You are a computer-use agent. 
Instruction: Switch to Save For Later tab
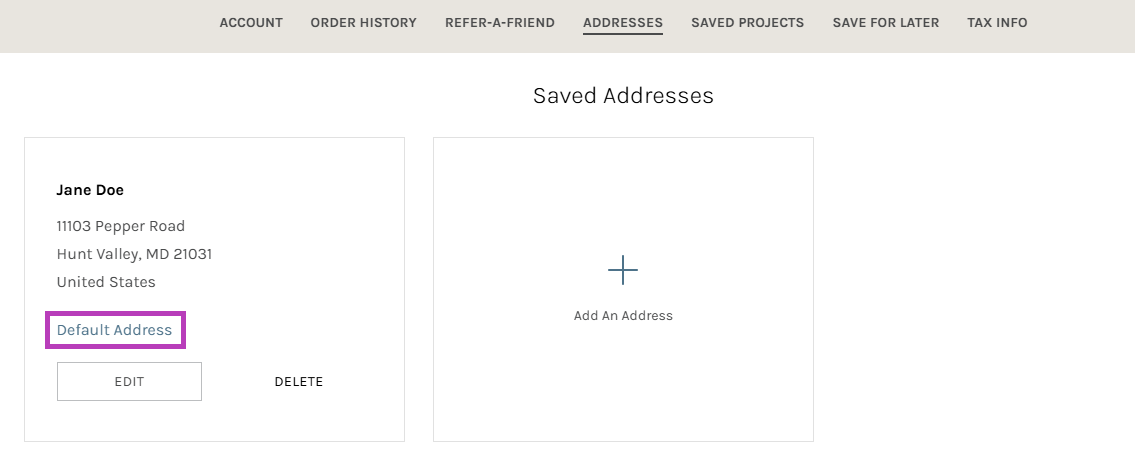click(x=885, y=22)
